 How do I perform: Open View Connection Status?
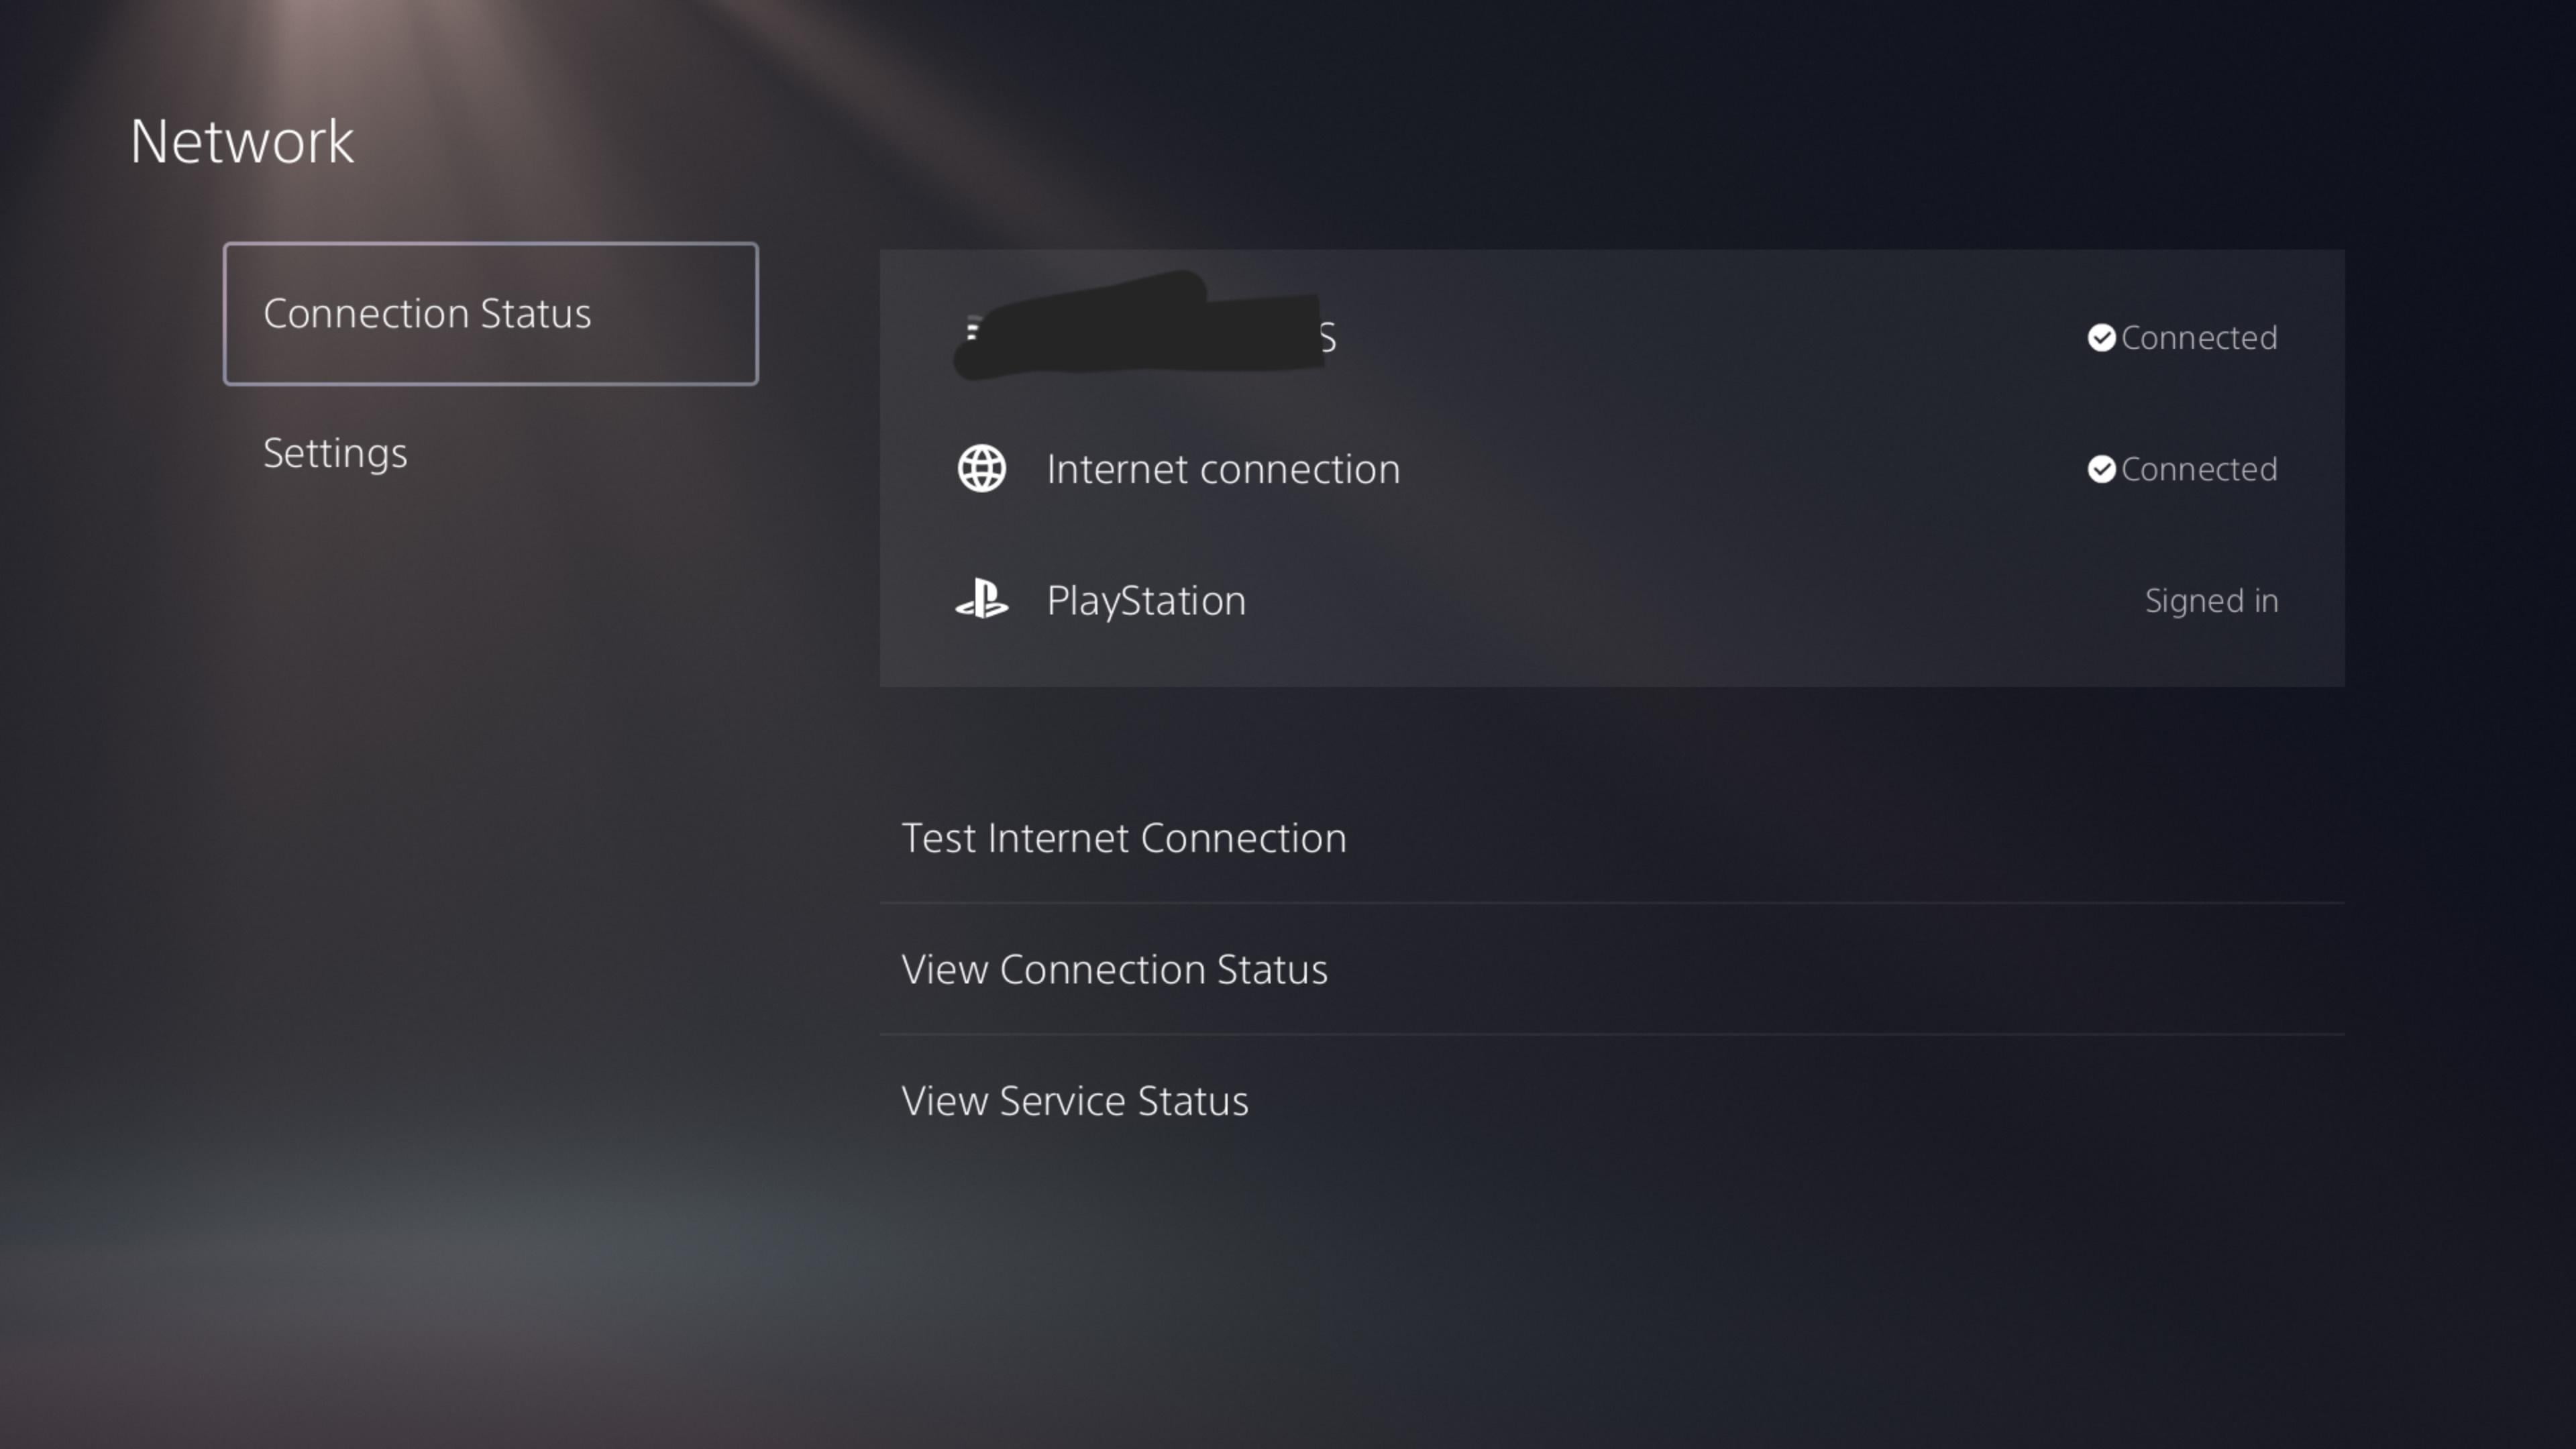1114,969
